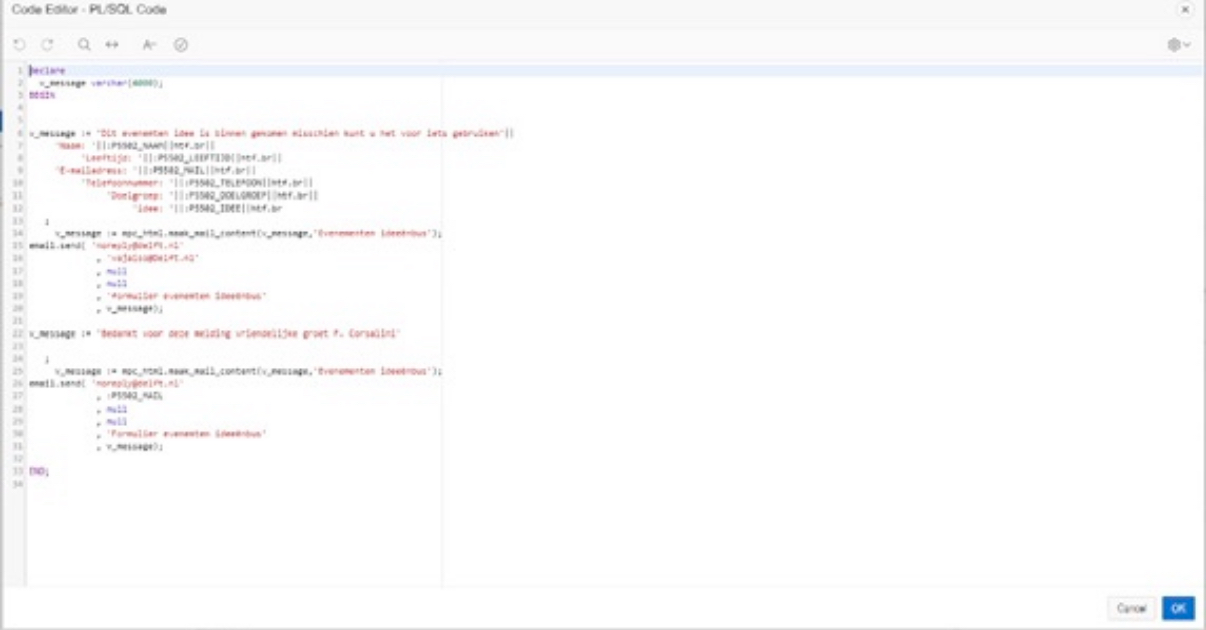Click the 'END;' line

39,471
